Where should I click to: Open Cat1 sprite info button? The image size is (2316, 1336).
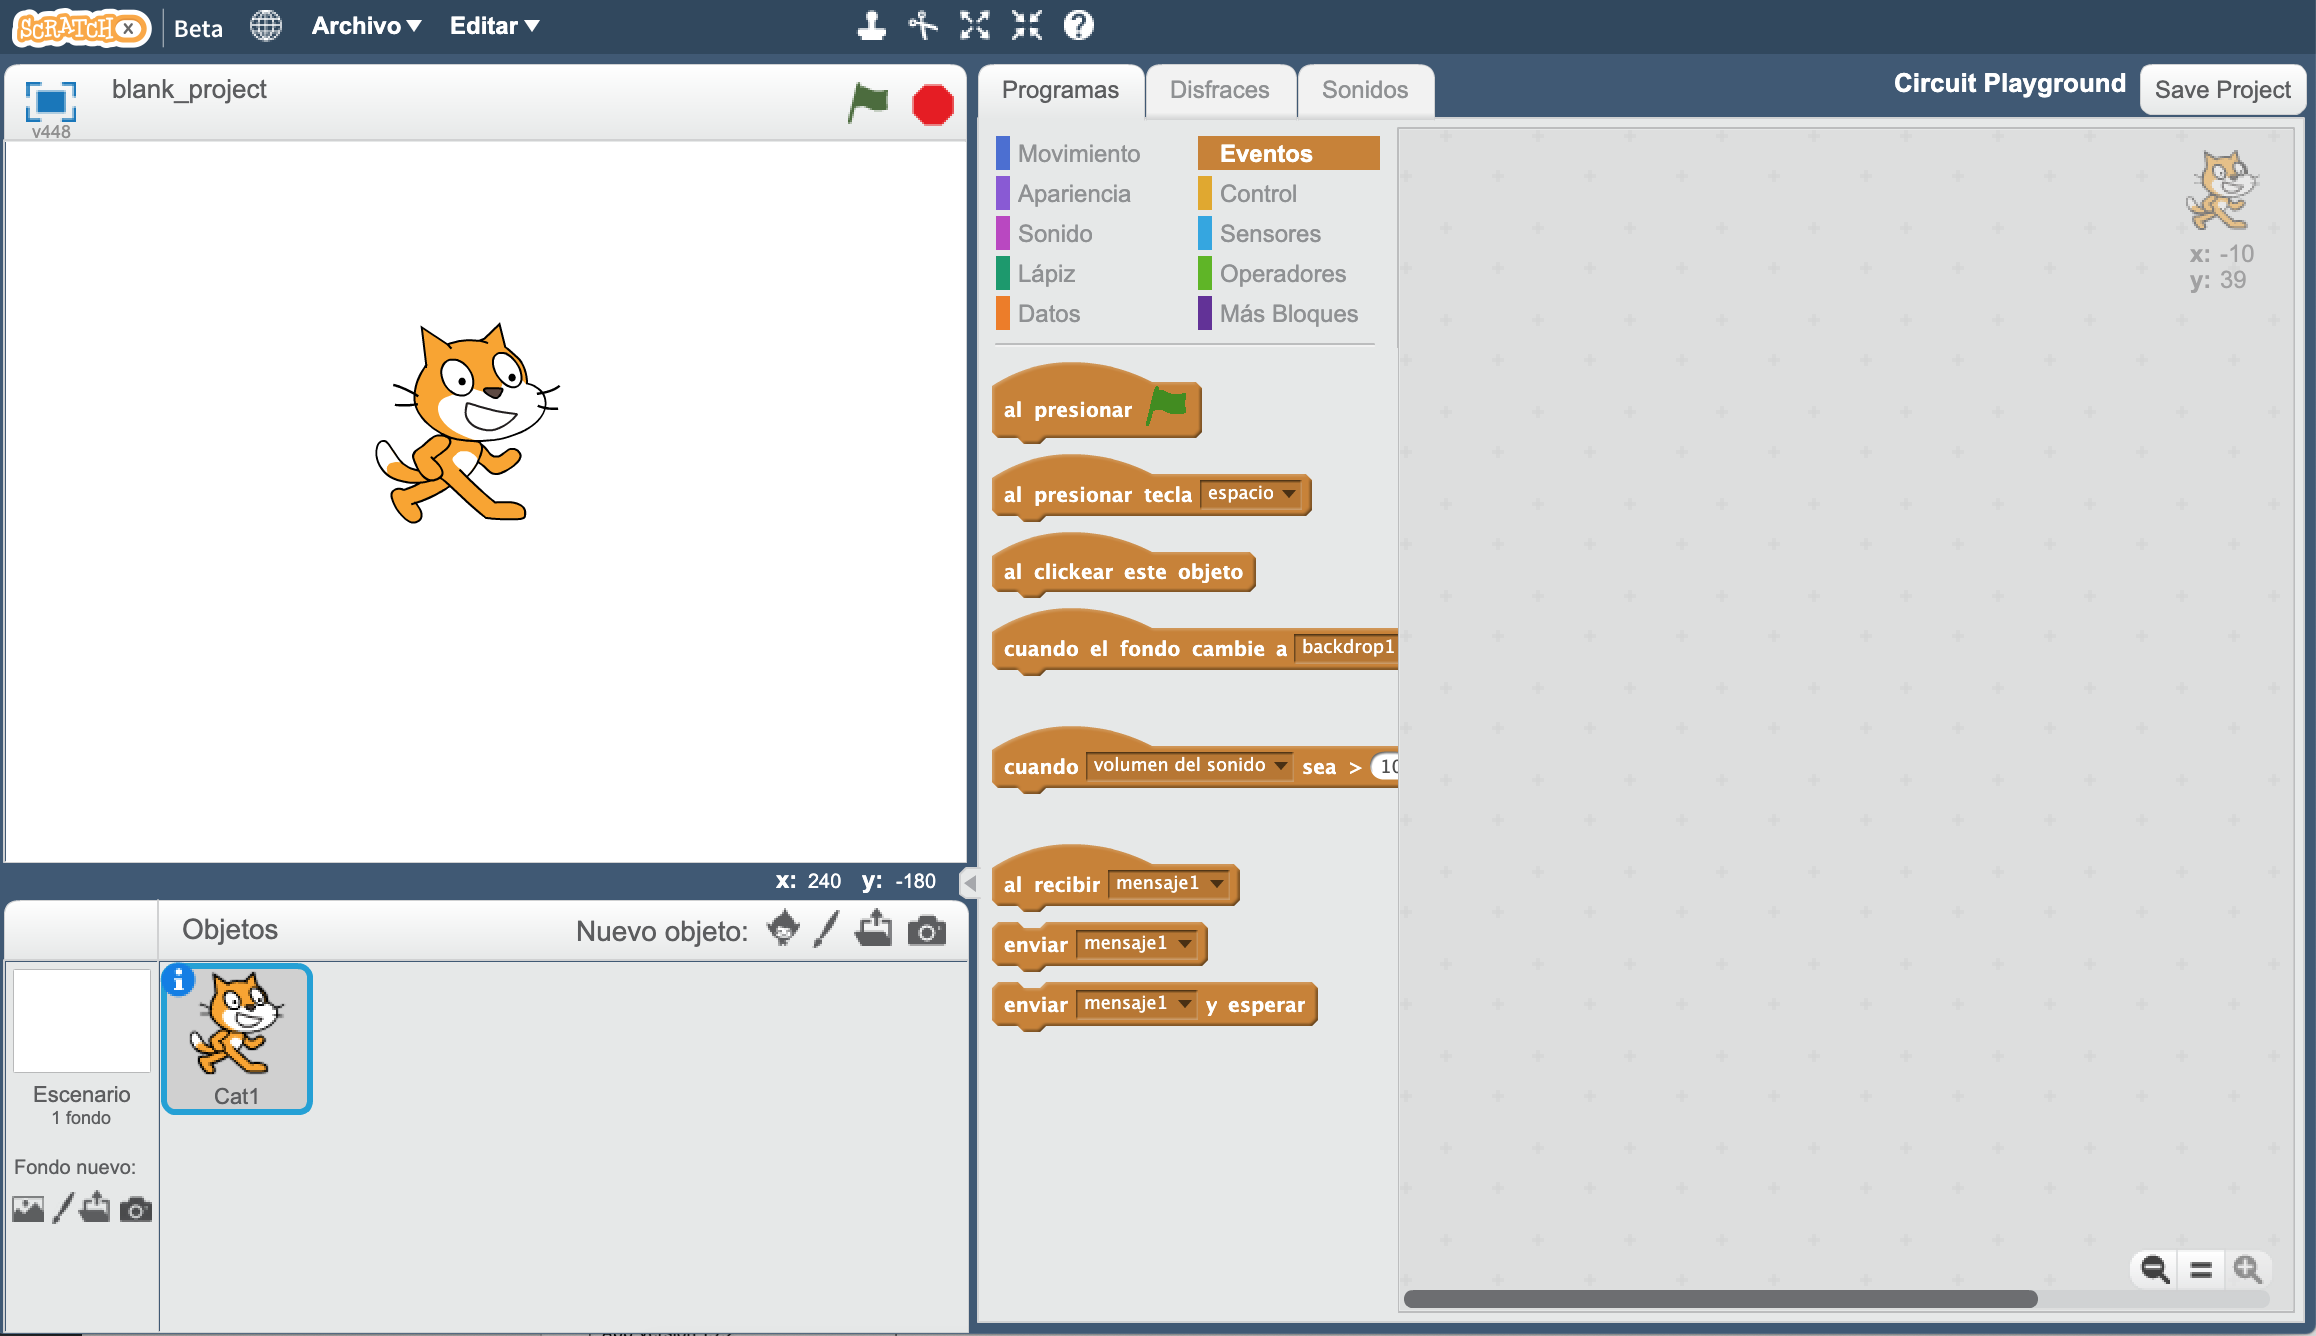[x=179, y=981]
